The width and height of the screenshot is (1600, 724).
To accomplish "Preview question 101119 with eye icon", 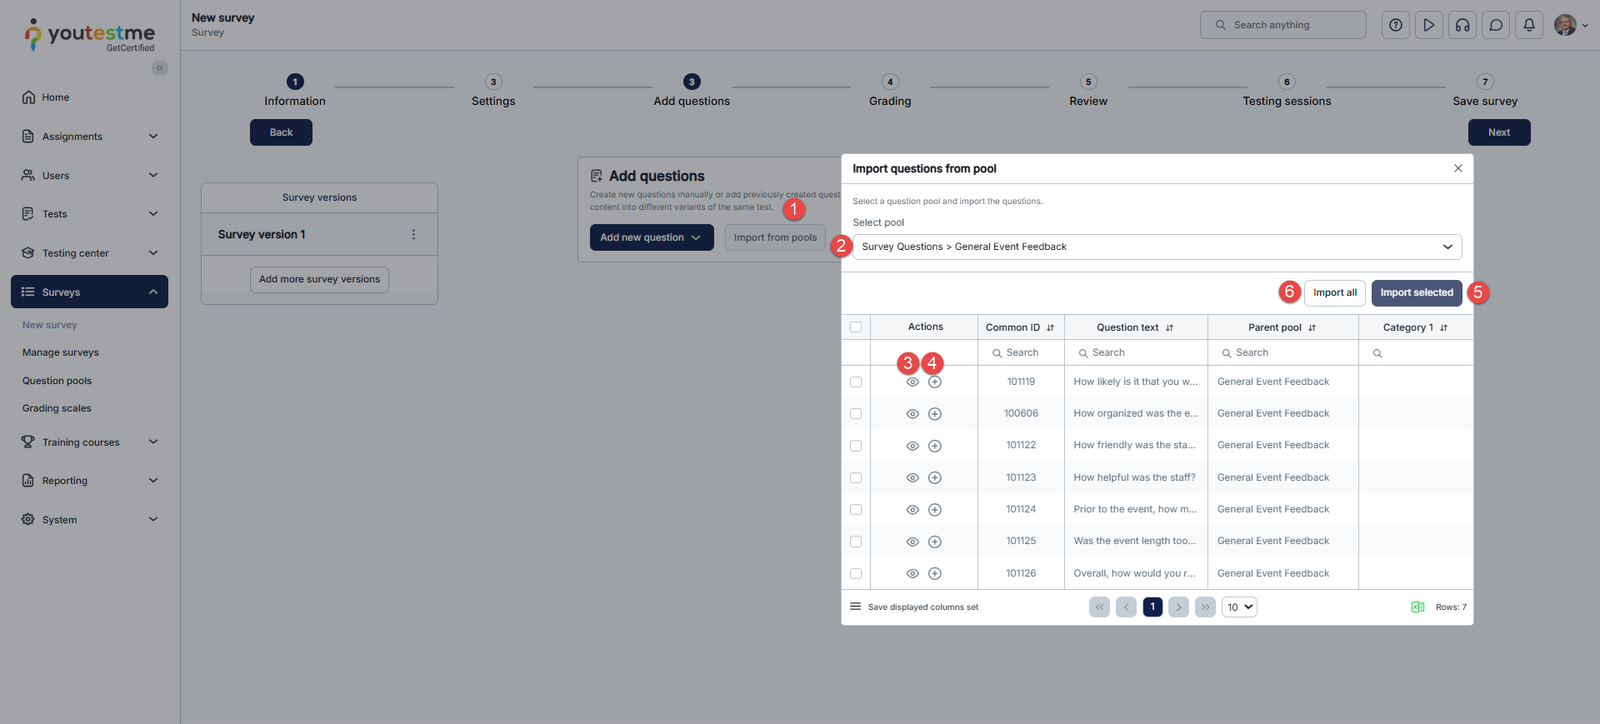I will (912, 382).
